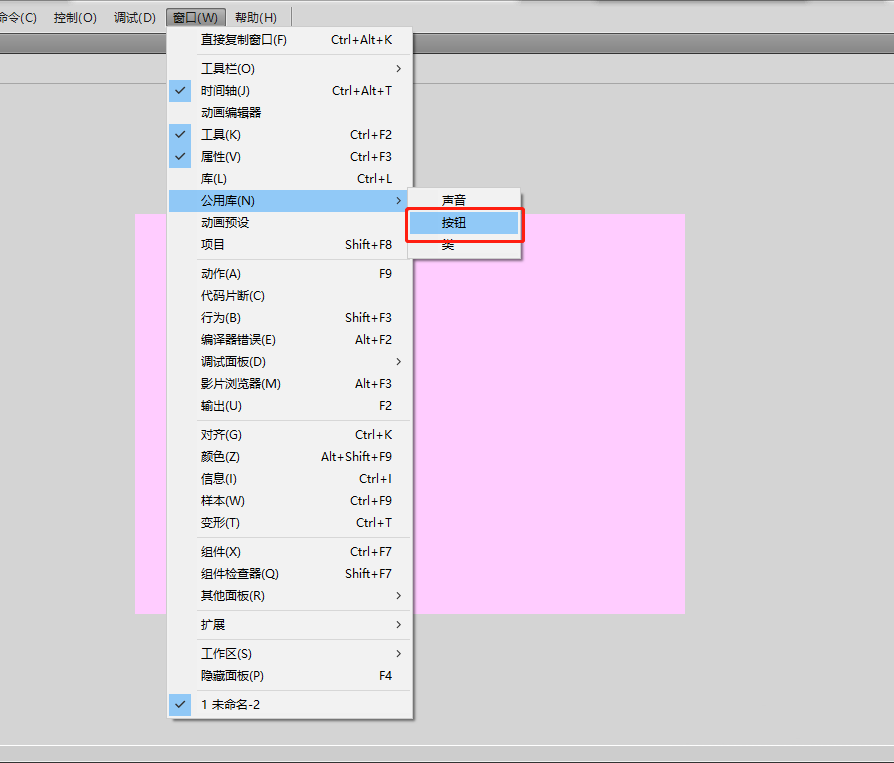Expand the 其他面板(R) submenu
The height and width of the screenshot is (763, 894).
(290, 596)
